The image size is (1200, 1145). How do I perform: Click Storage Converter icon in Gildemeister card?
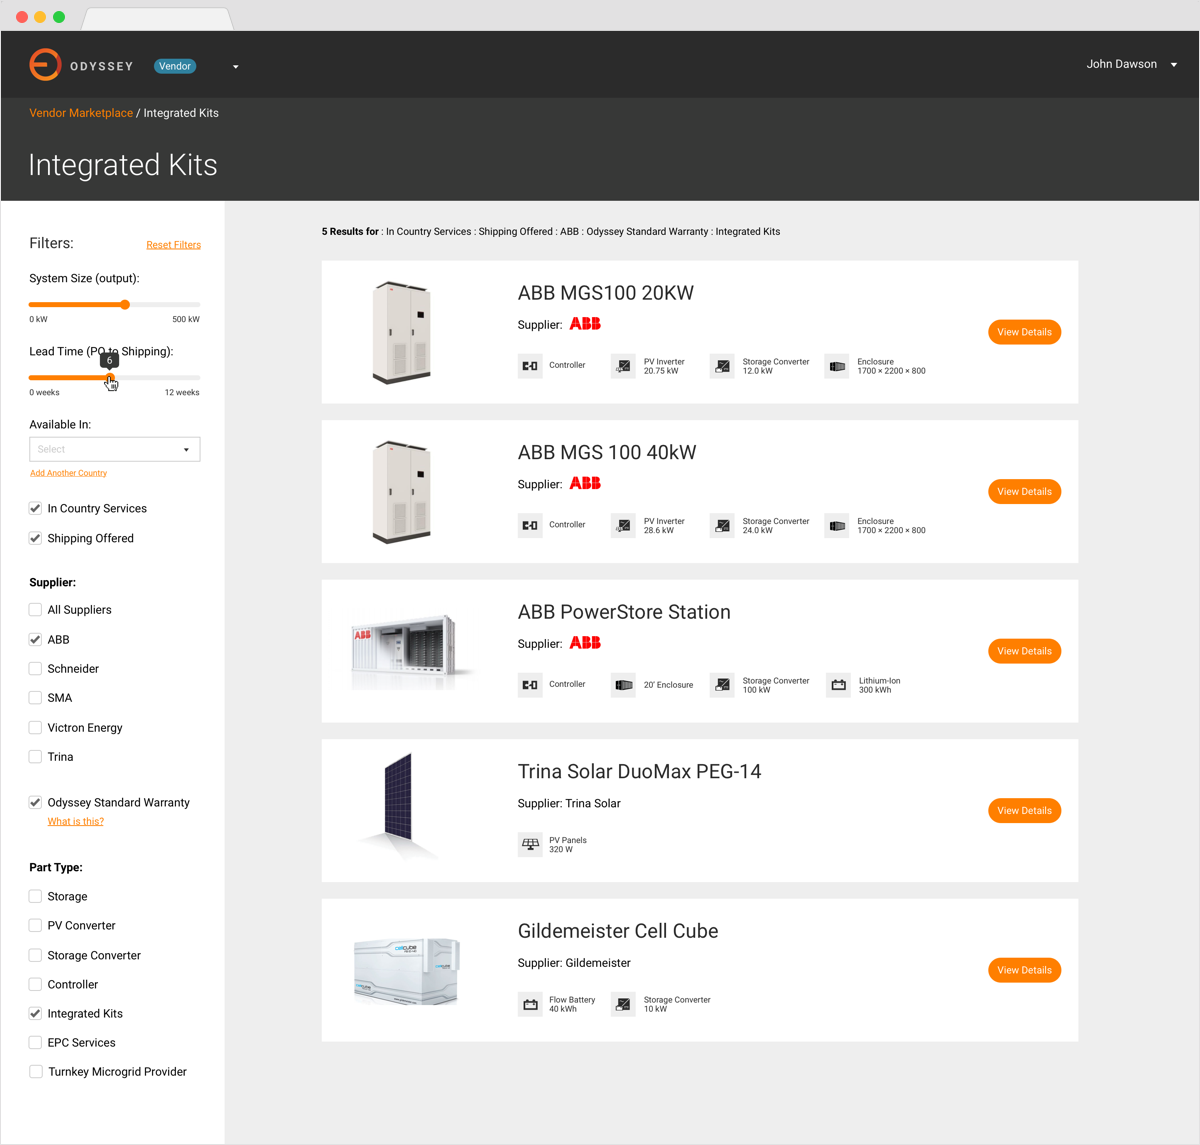pyautogui.click(x=623, y=1004)
